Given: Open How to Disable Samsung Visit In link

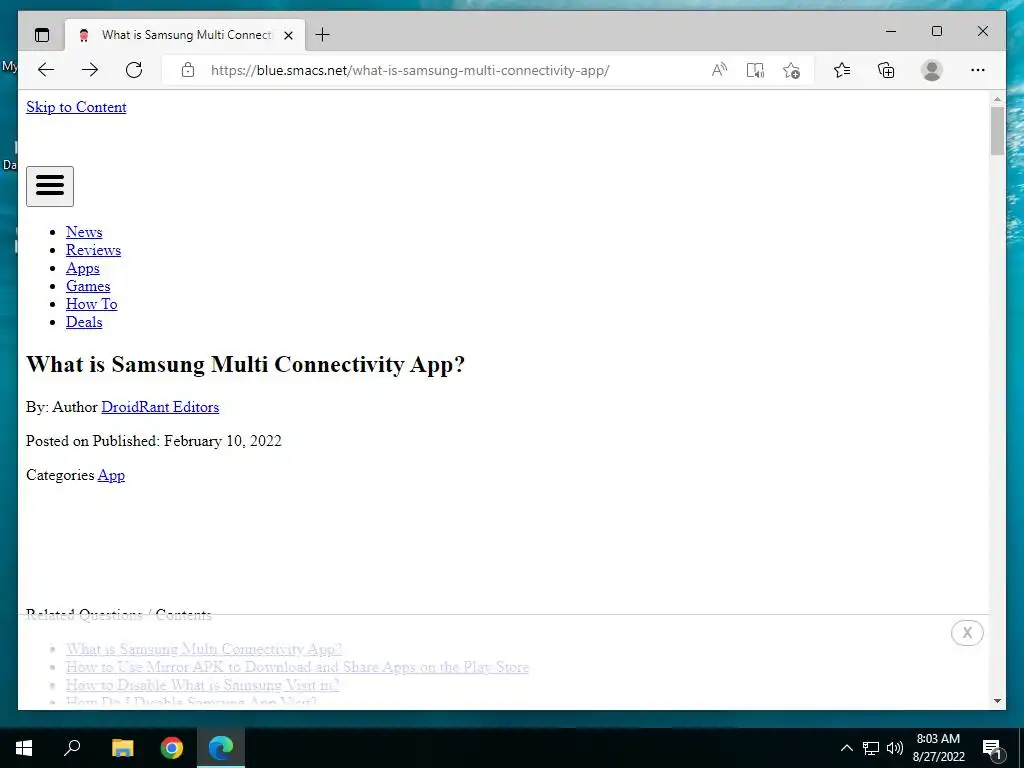Looking at the screenshot, I should coord(202,685).
